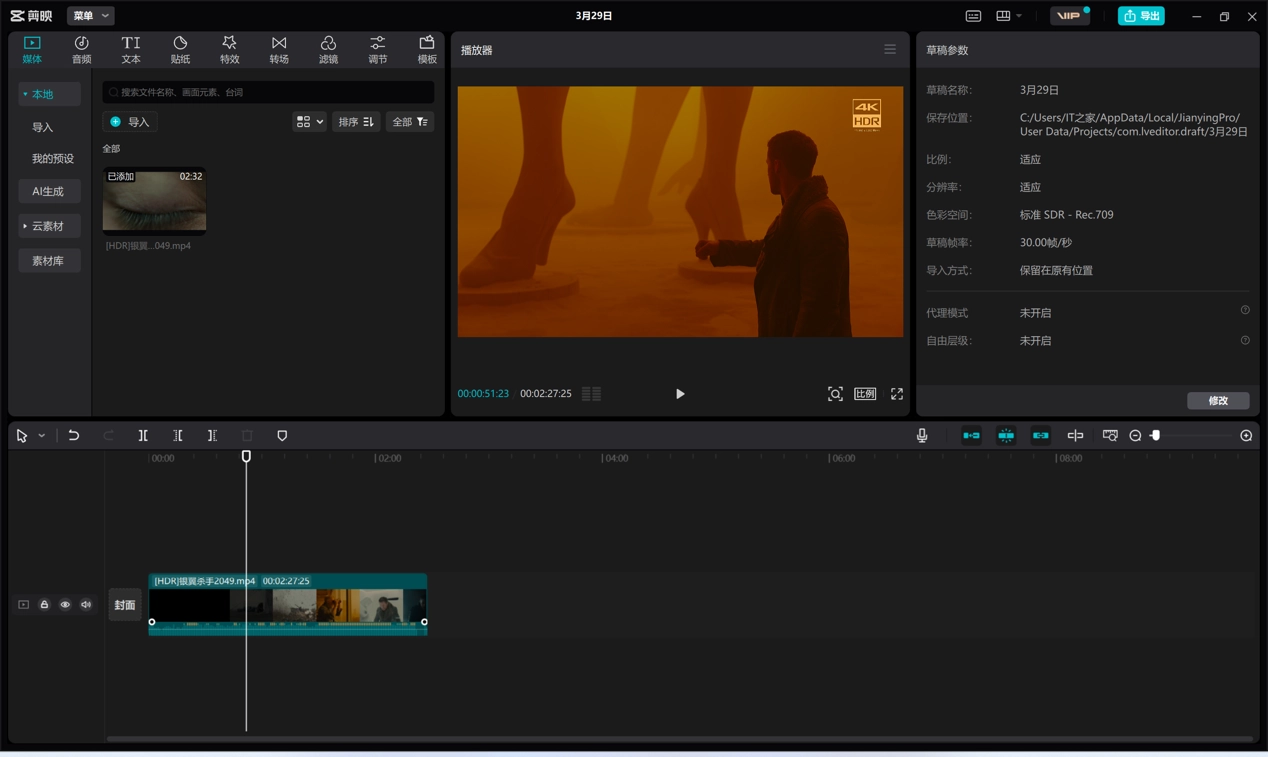
Task: Click the undo arrow in timeline toolbar
Action: [74, 436]
